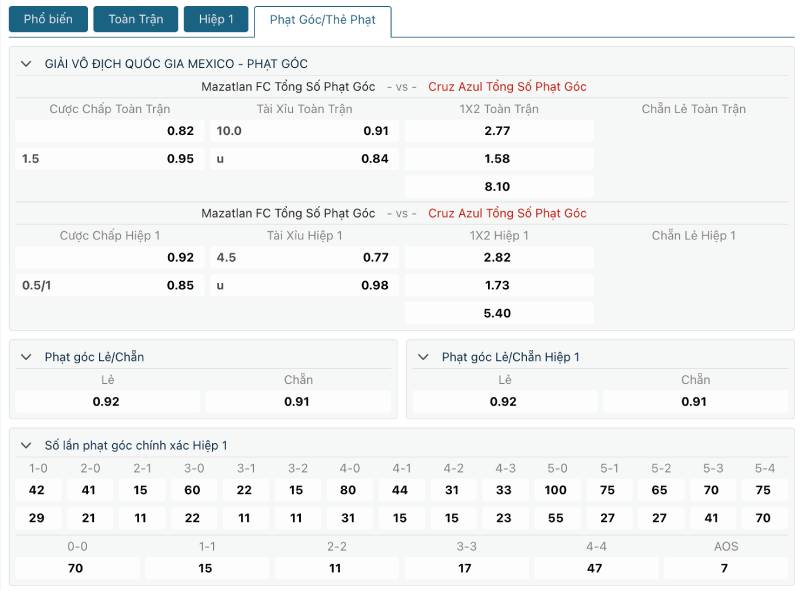Choose Chẵn odds 0.91 in Hiệp 1 panel
This screenshot has width=800, height=591.
[x=695, y=402]
